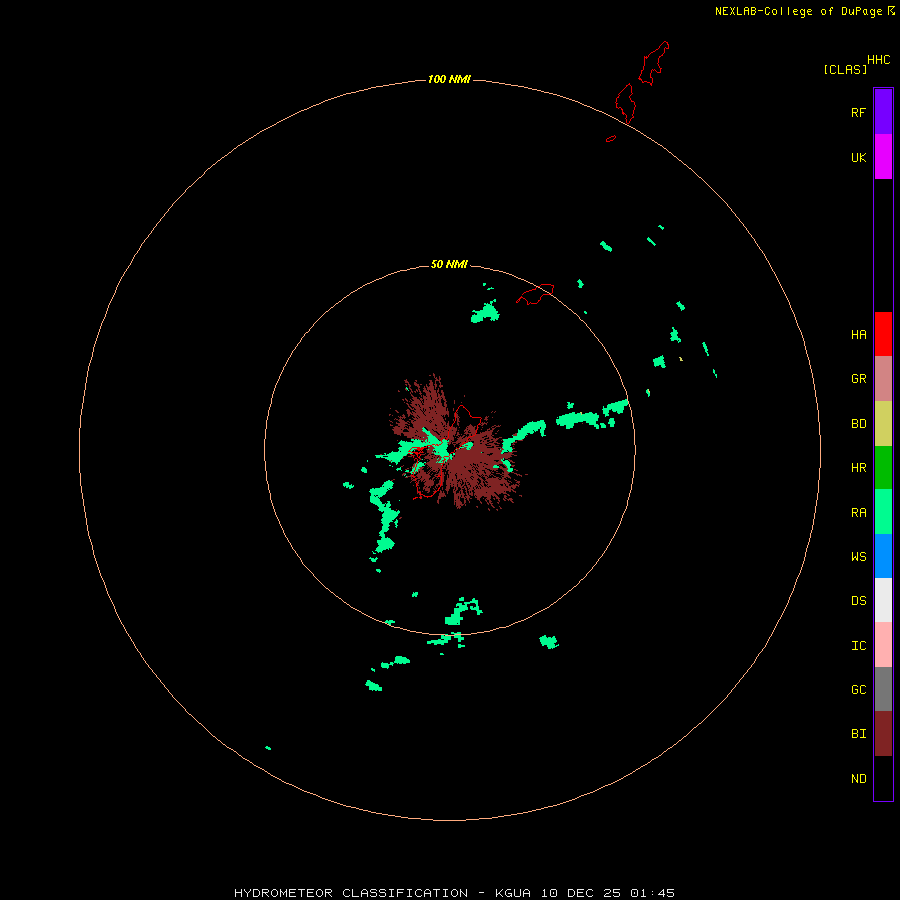Image resolution: width=900 pixels, height=900 pixels.
Task: Select the IC light pink legend swatch
Action: pyautogui.click(x=883, y=645)
